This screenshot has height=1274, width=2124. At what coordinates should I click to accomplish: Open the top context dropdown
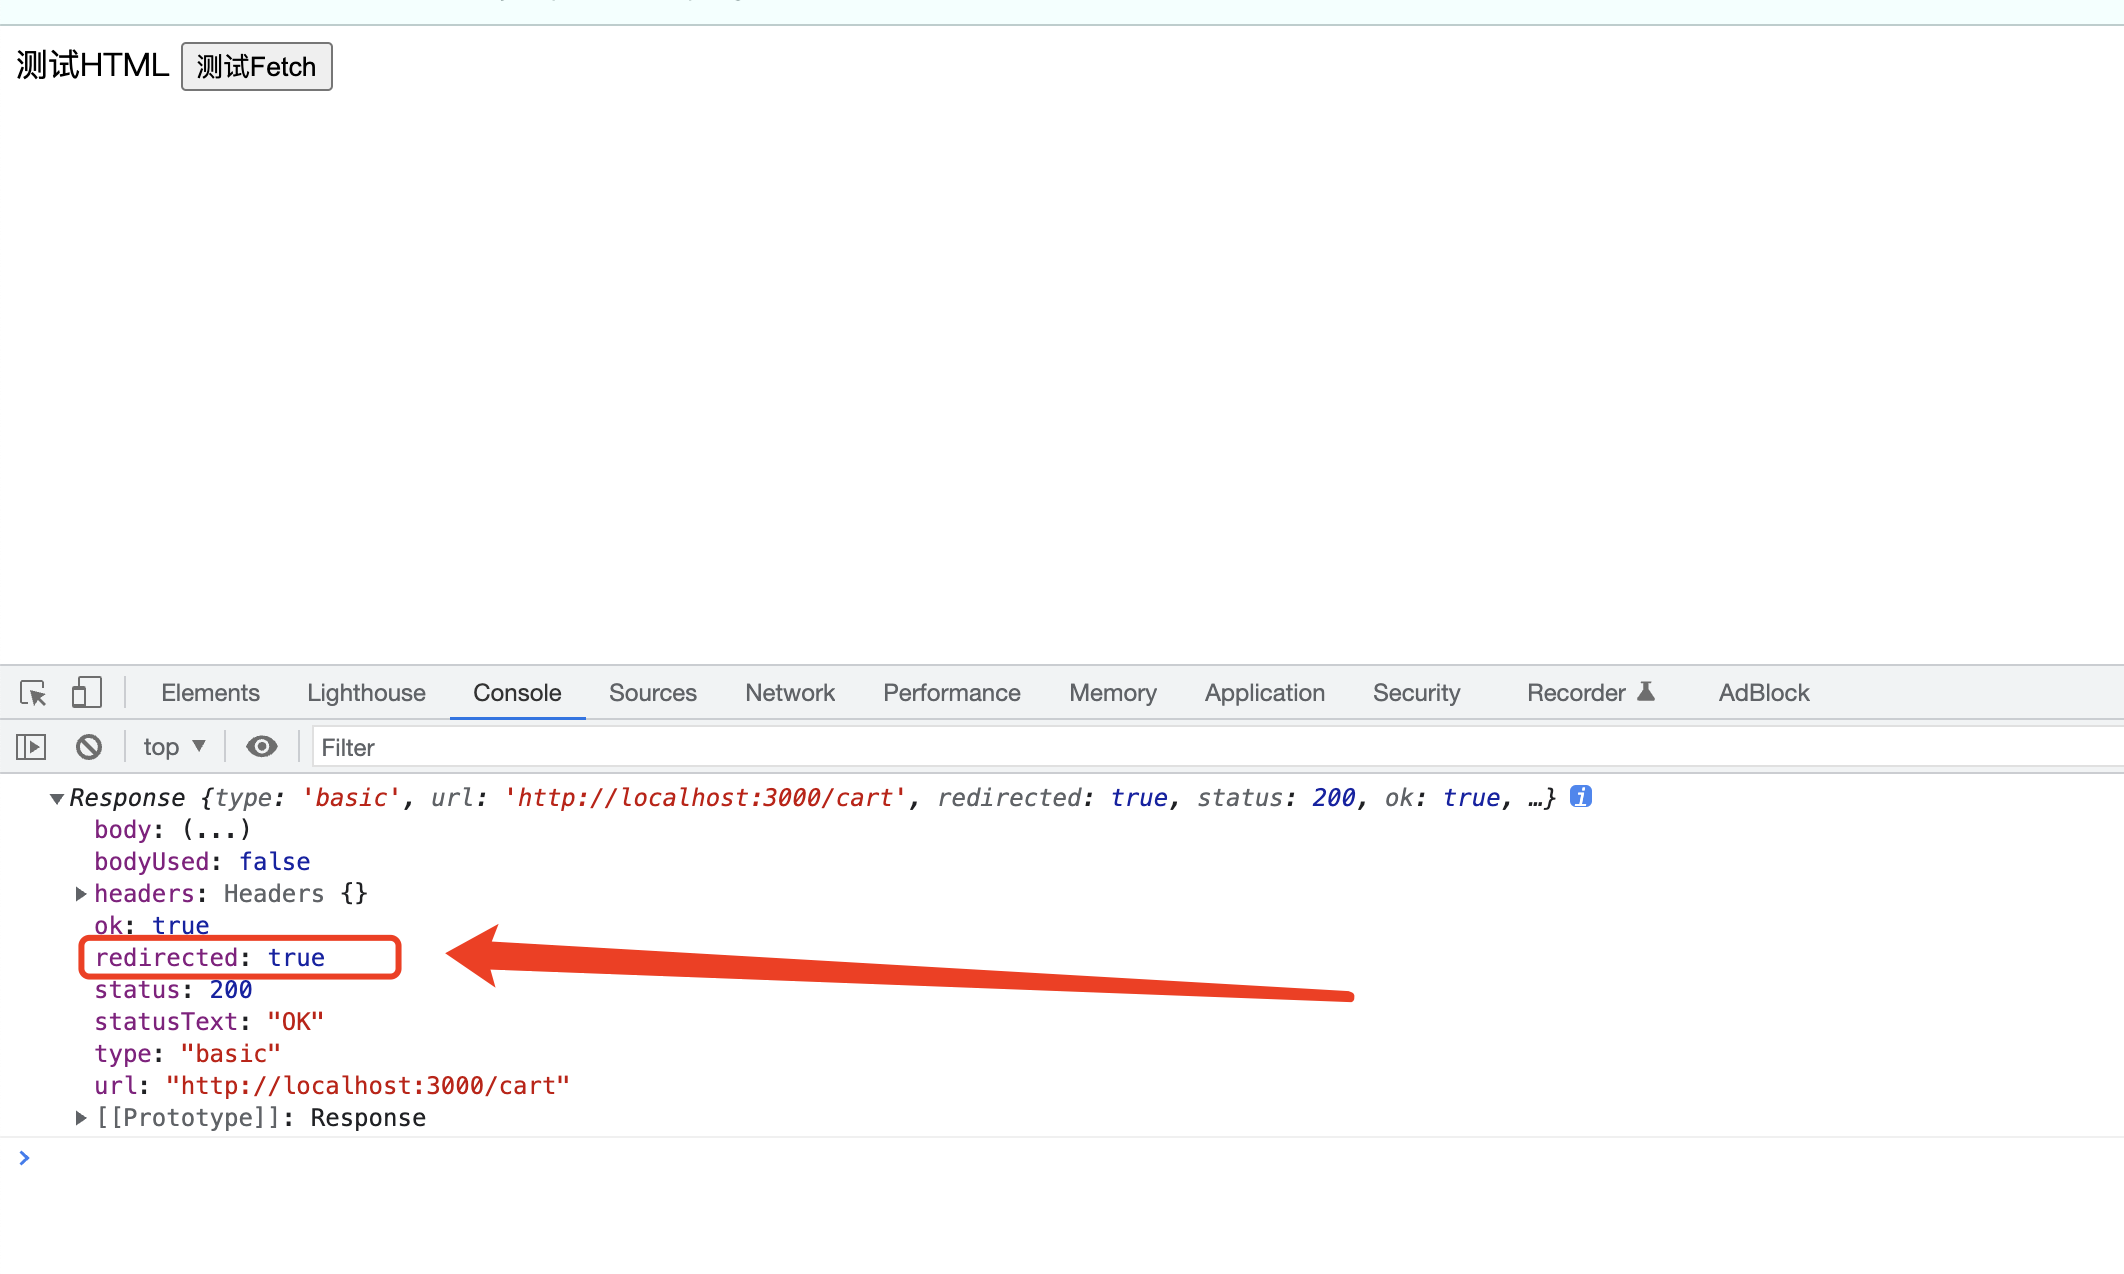pos(174,747)
